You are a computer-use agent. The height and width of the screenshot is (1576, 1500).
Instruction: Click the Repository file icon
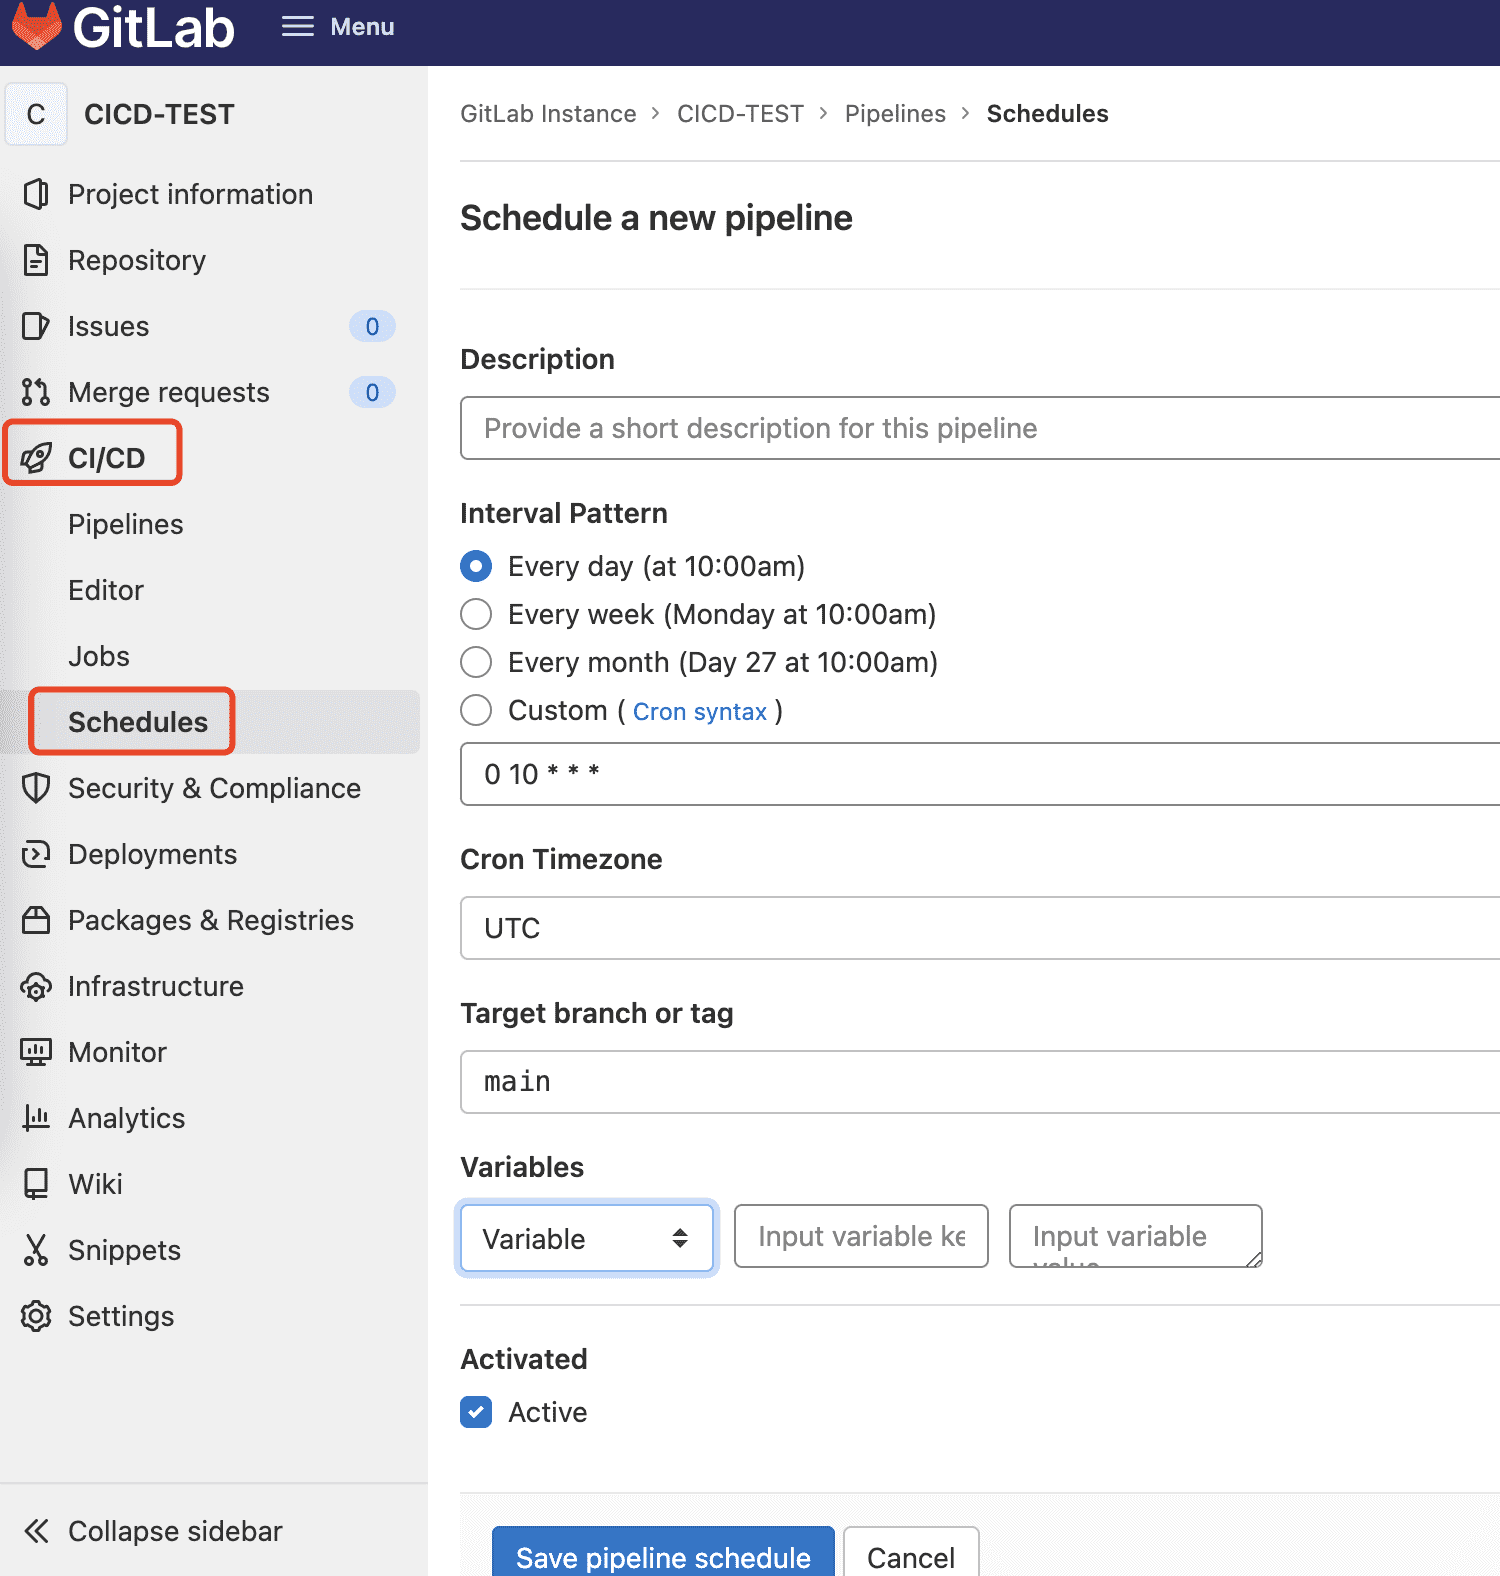[x=36, y=260]
